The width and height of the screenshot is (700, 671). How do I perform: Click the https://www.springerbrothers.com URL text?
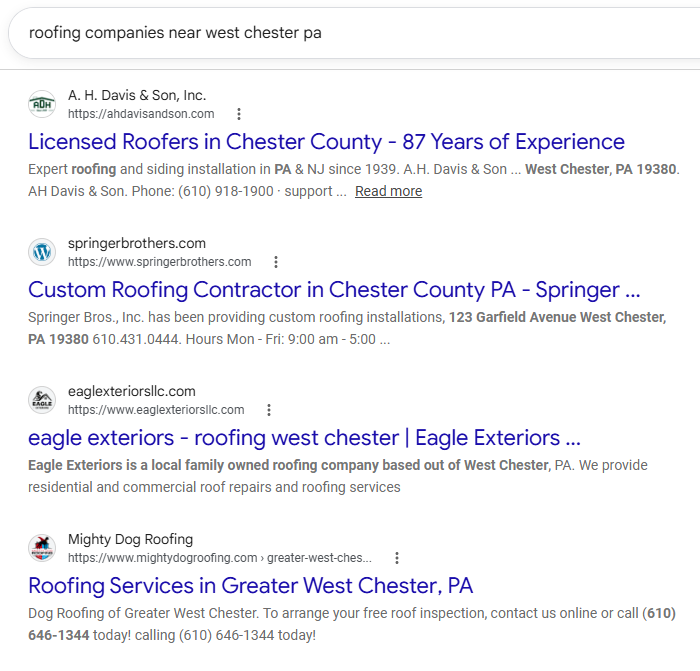159,262
